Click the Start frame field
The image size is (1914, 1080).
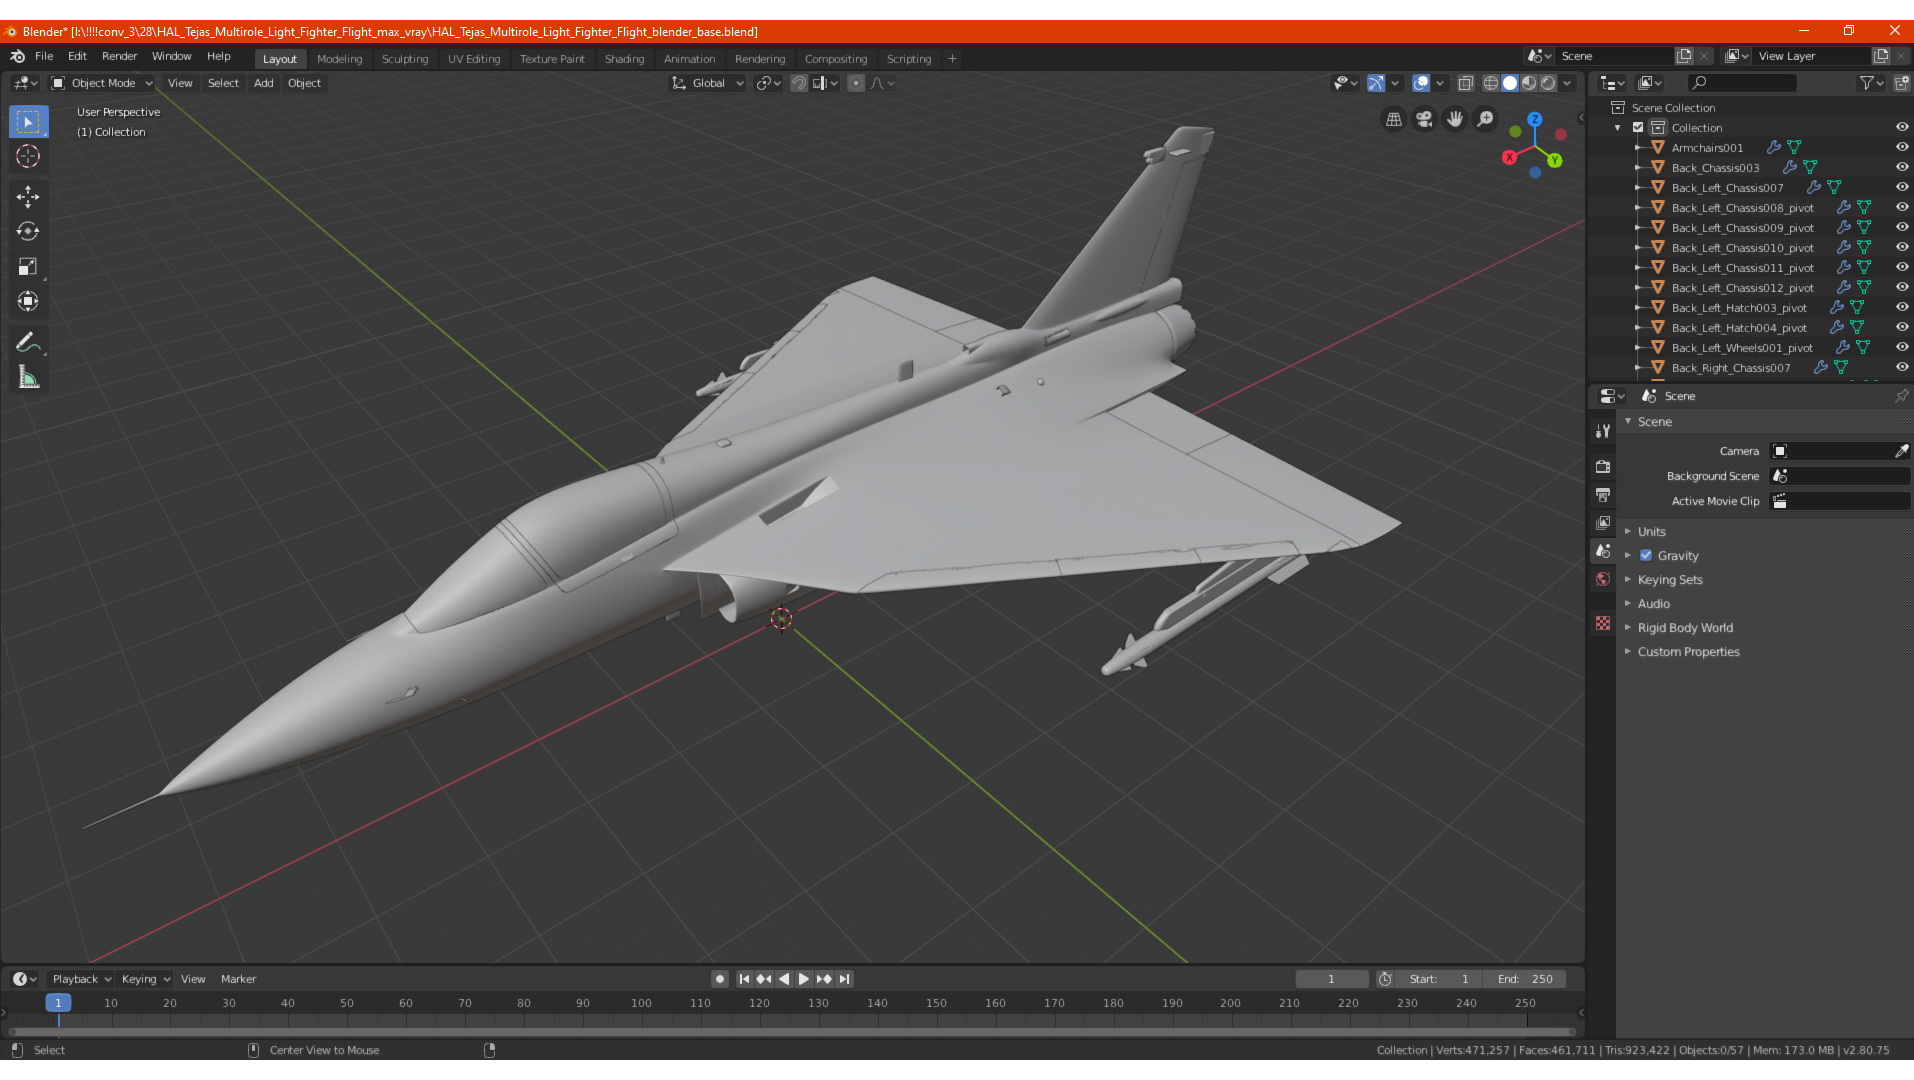pos(1439,979)
